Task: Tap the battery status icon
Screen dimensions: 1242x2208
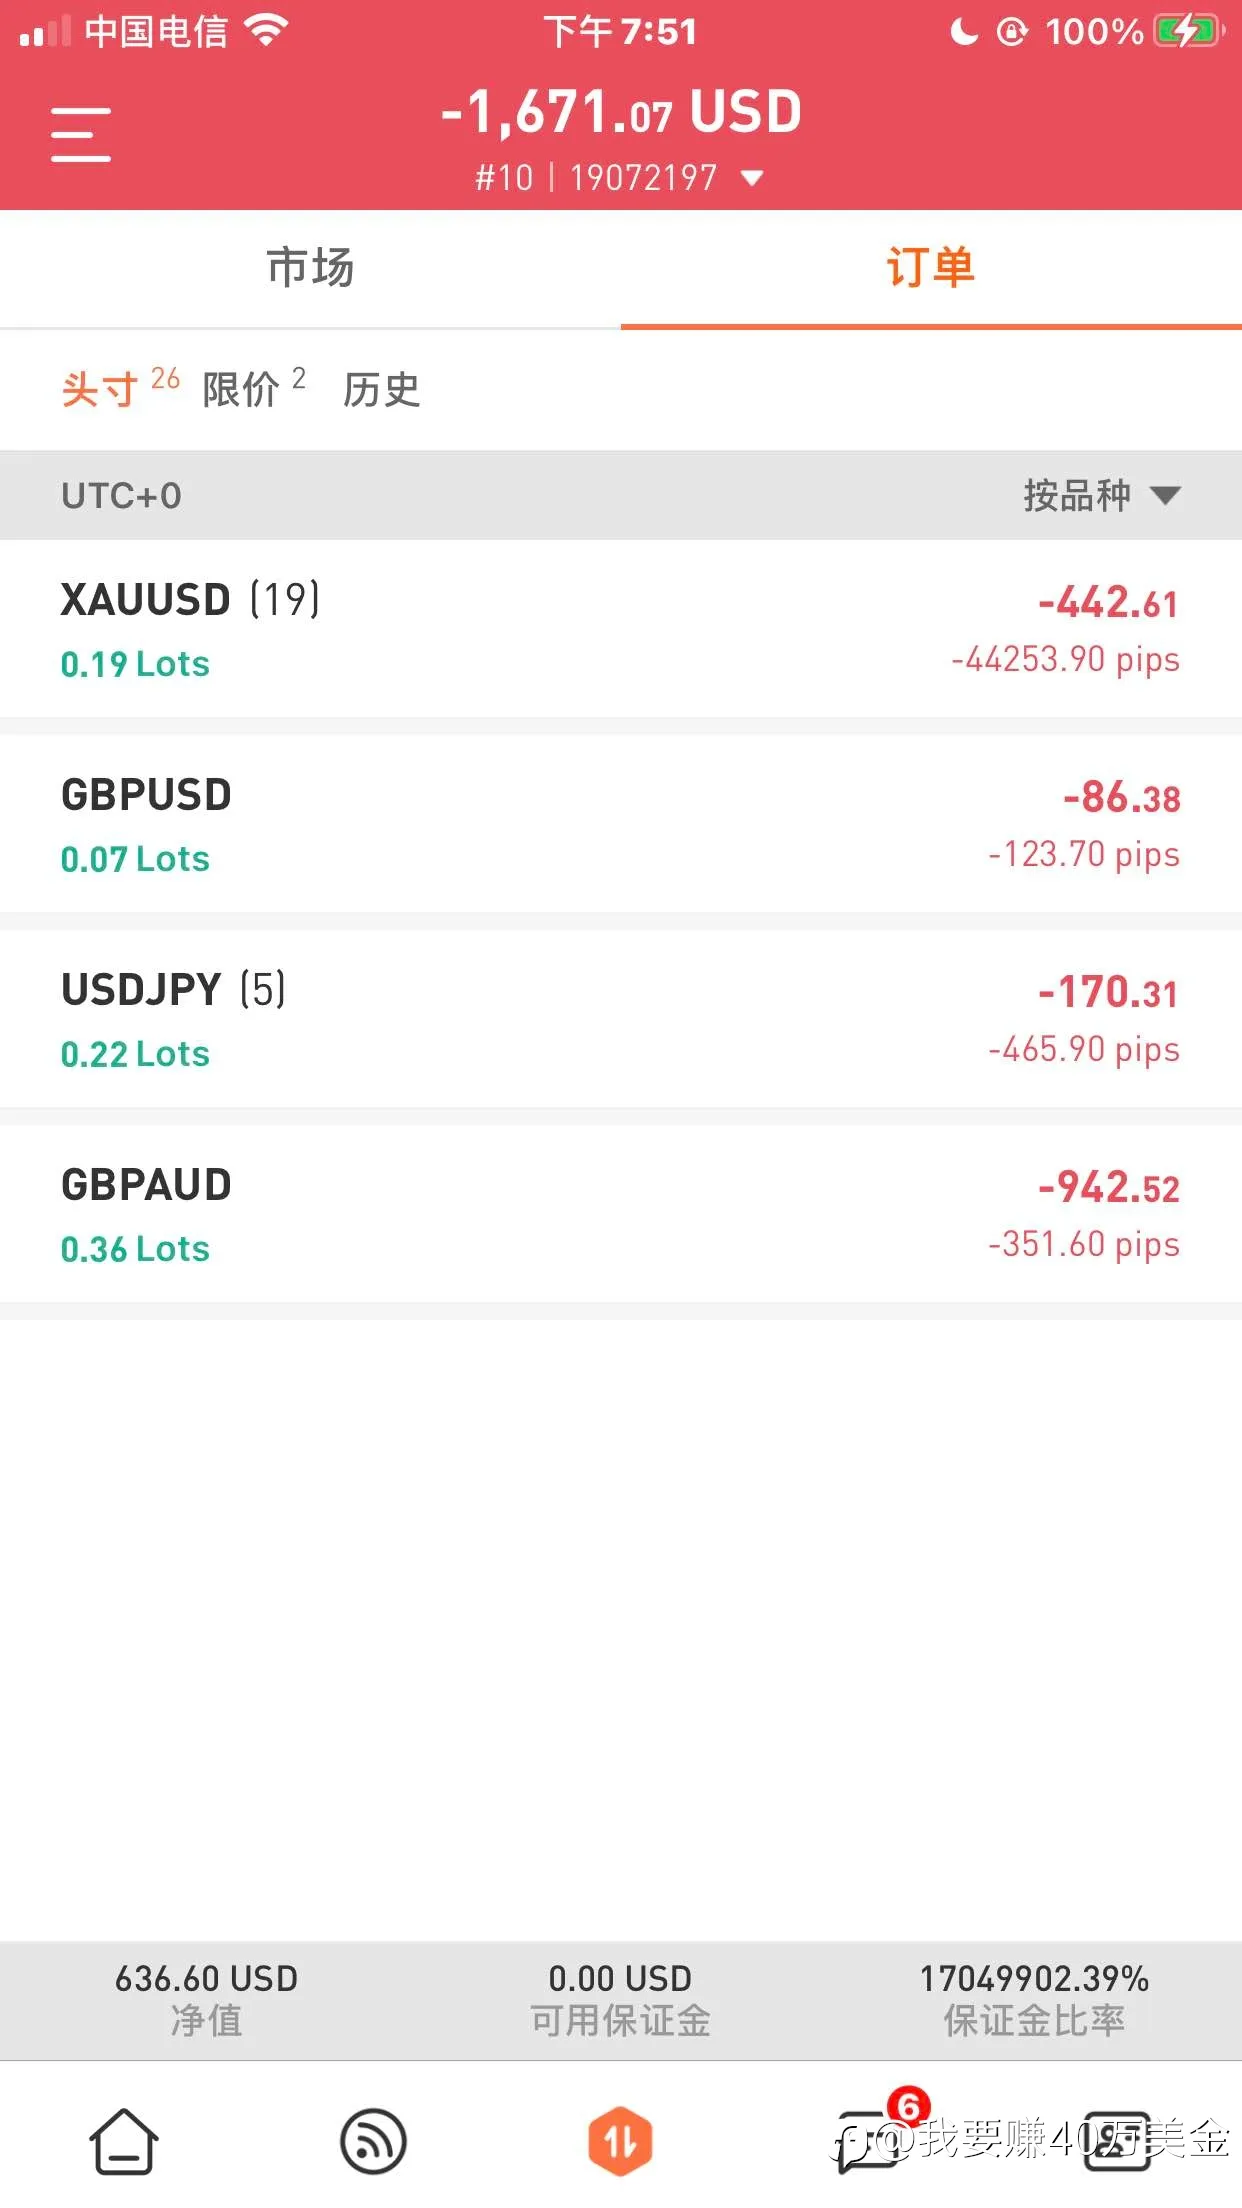Action: click(x=1187, y=31)
